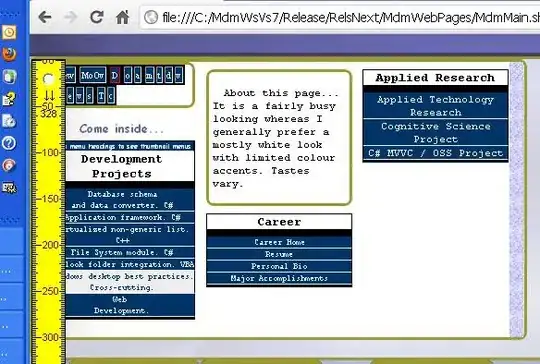Click the round red and white taskbar icon
The width and height of the screenshot is (540, 364).
9,165
